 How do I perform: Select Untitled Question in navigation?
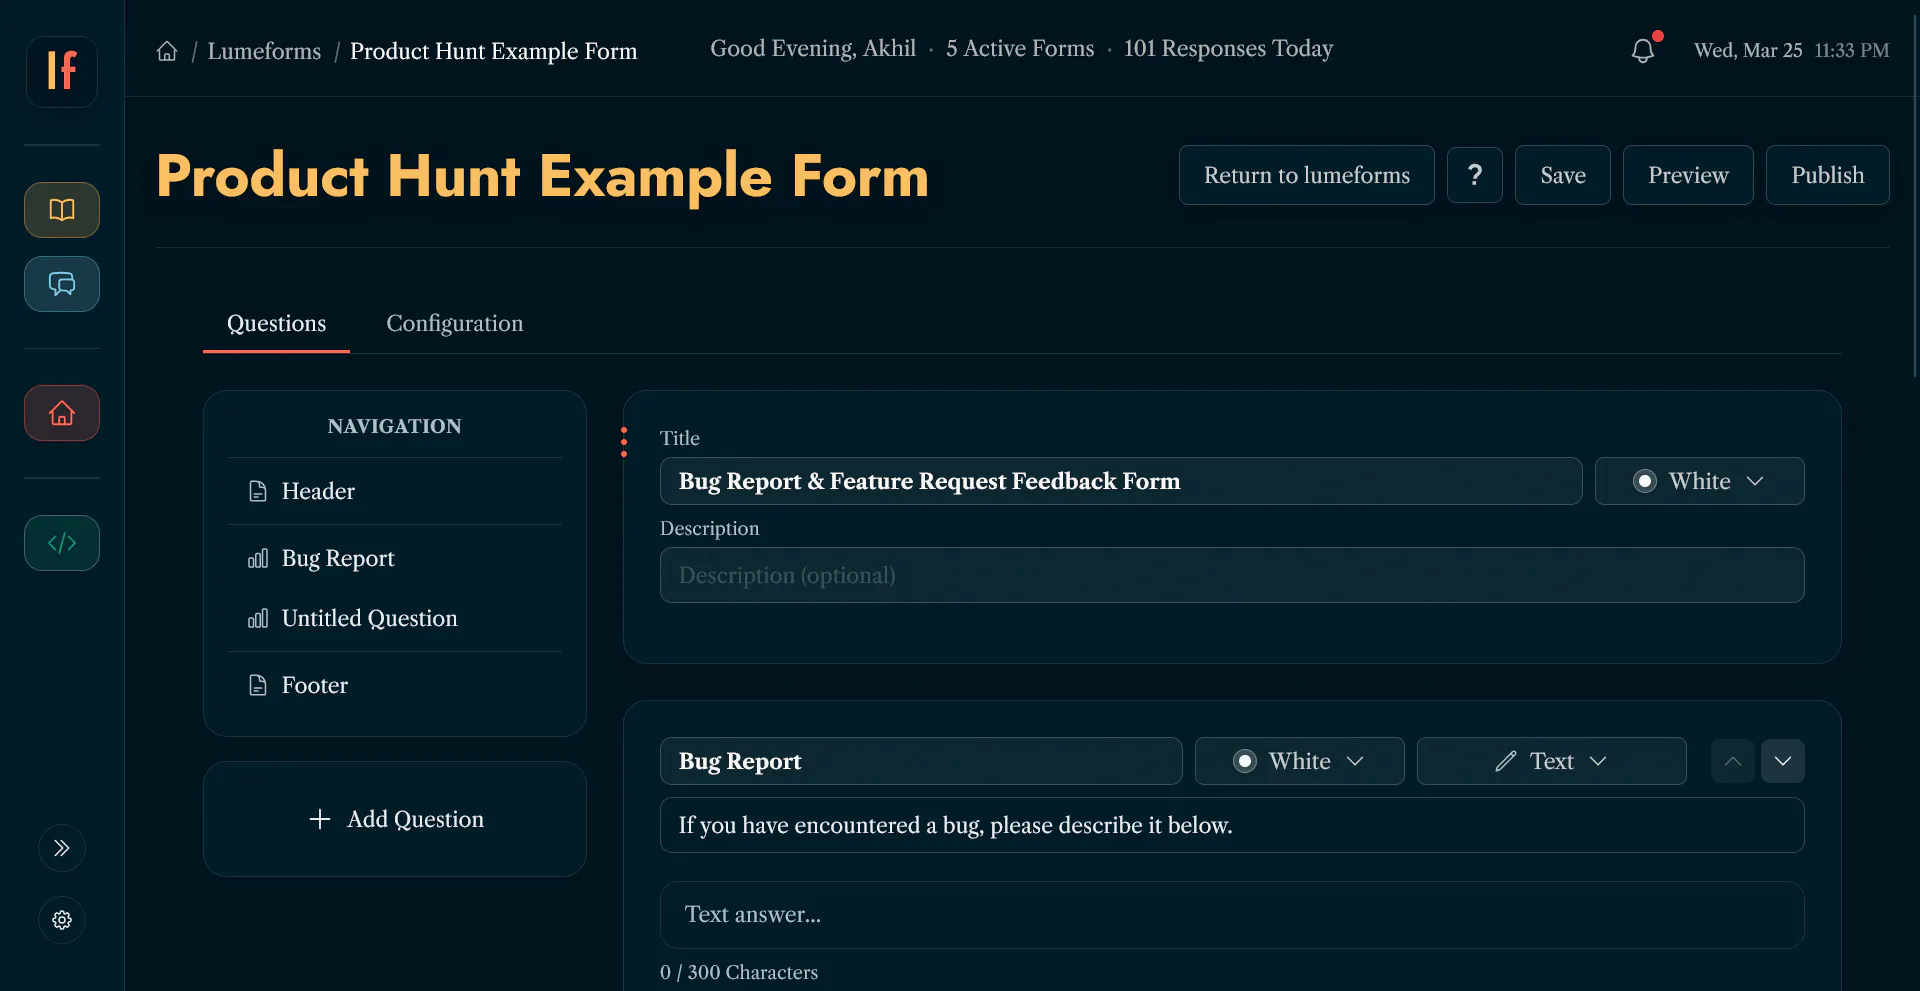point(395,618)
